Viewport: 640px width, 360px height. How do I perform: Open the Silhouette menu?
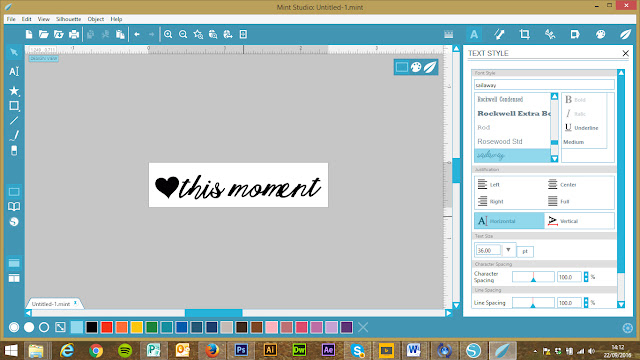tap(69, 19)
